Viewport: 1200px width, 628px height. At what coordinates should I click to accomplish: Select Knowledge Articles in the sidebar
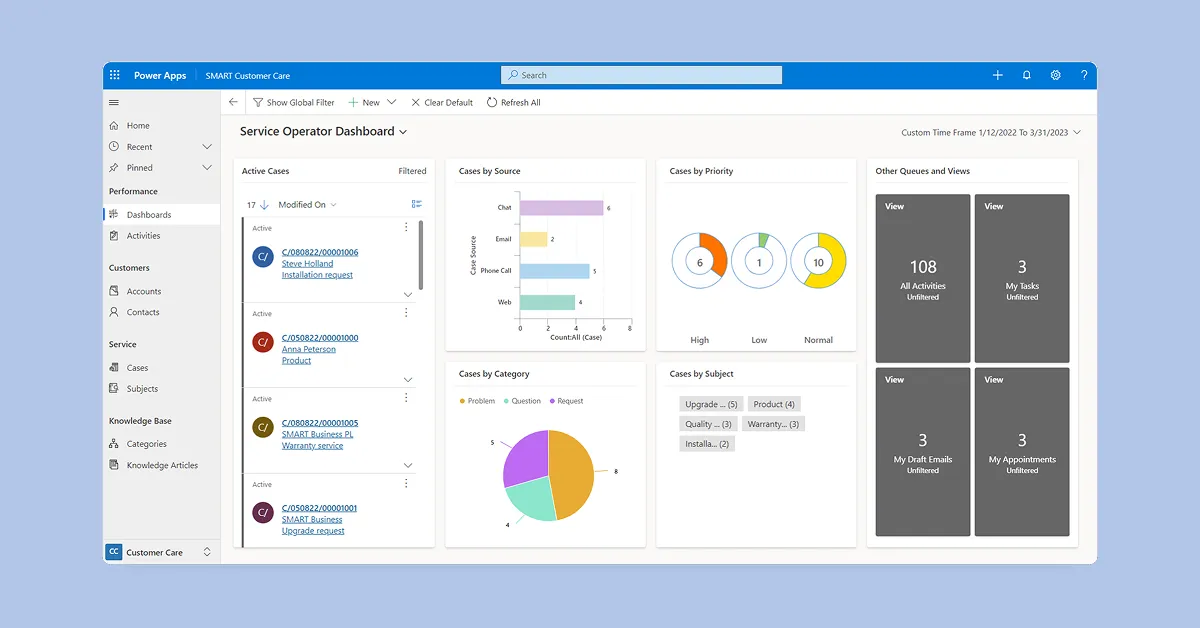tap(162, 465)
